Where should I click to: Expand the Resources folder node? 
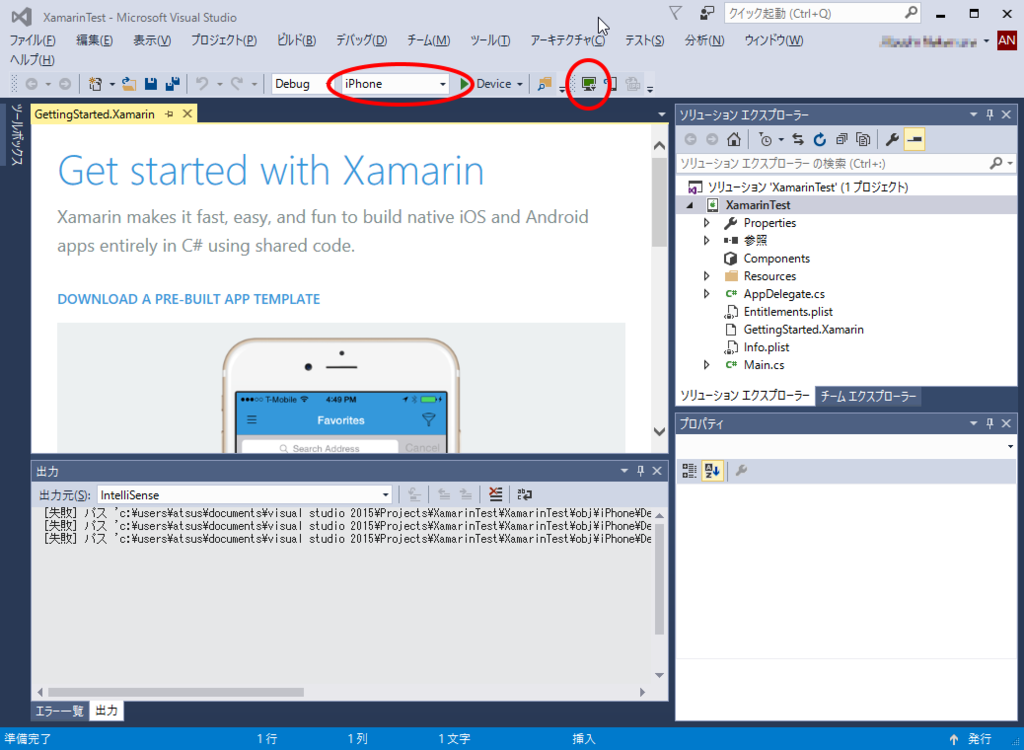pyautogui.click(x=707, y=276)
